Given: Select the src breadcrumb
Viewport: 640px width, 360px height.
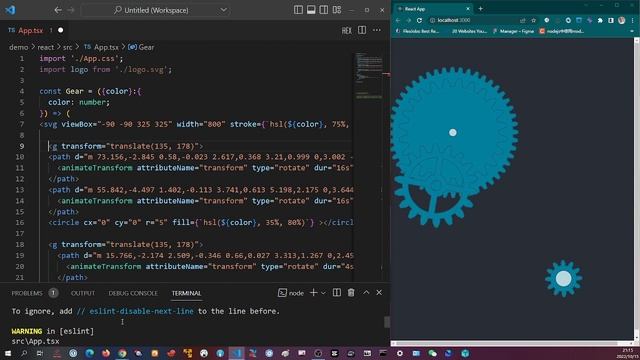Looking at the screenshot, I should pyautogui.click(x=68, y=47).
